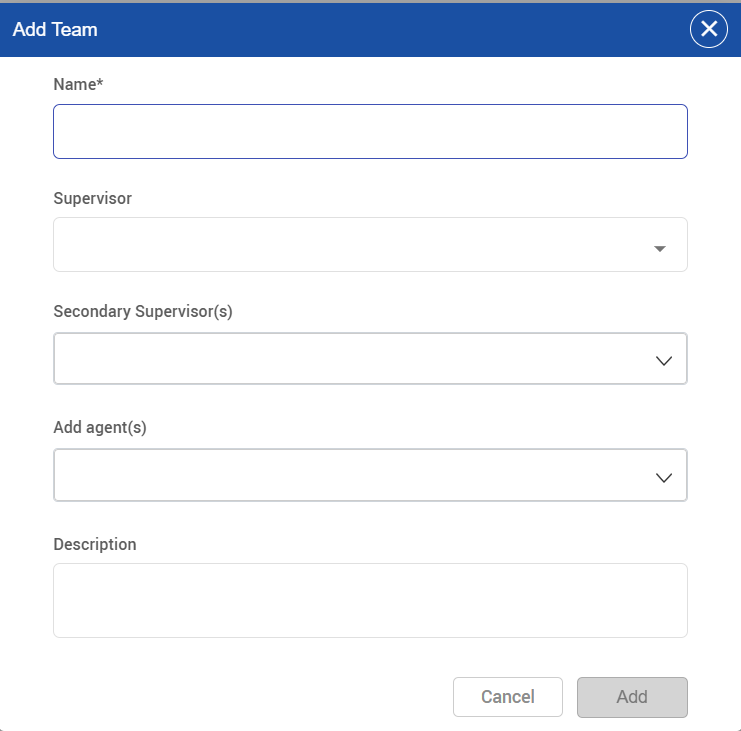Click blank footer area left of Cancel
The width and height of the screenshot is (741, 731).
pyautogui.click(x=250, y=697)
